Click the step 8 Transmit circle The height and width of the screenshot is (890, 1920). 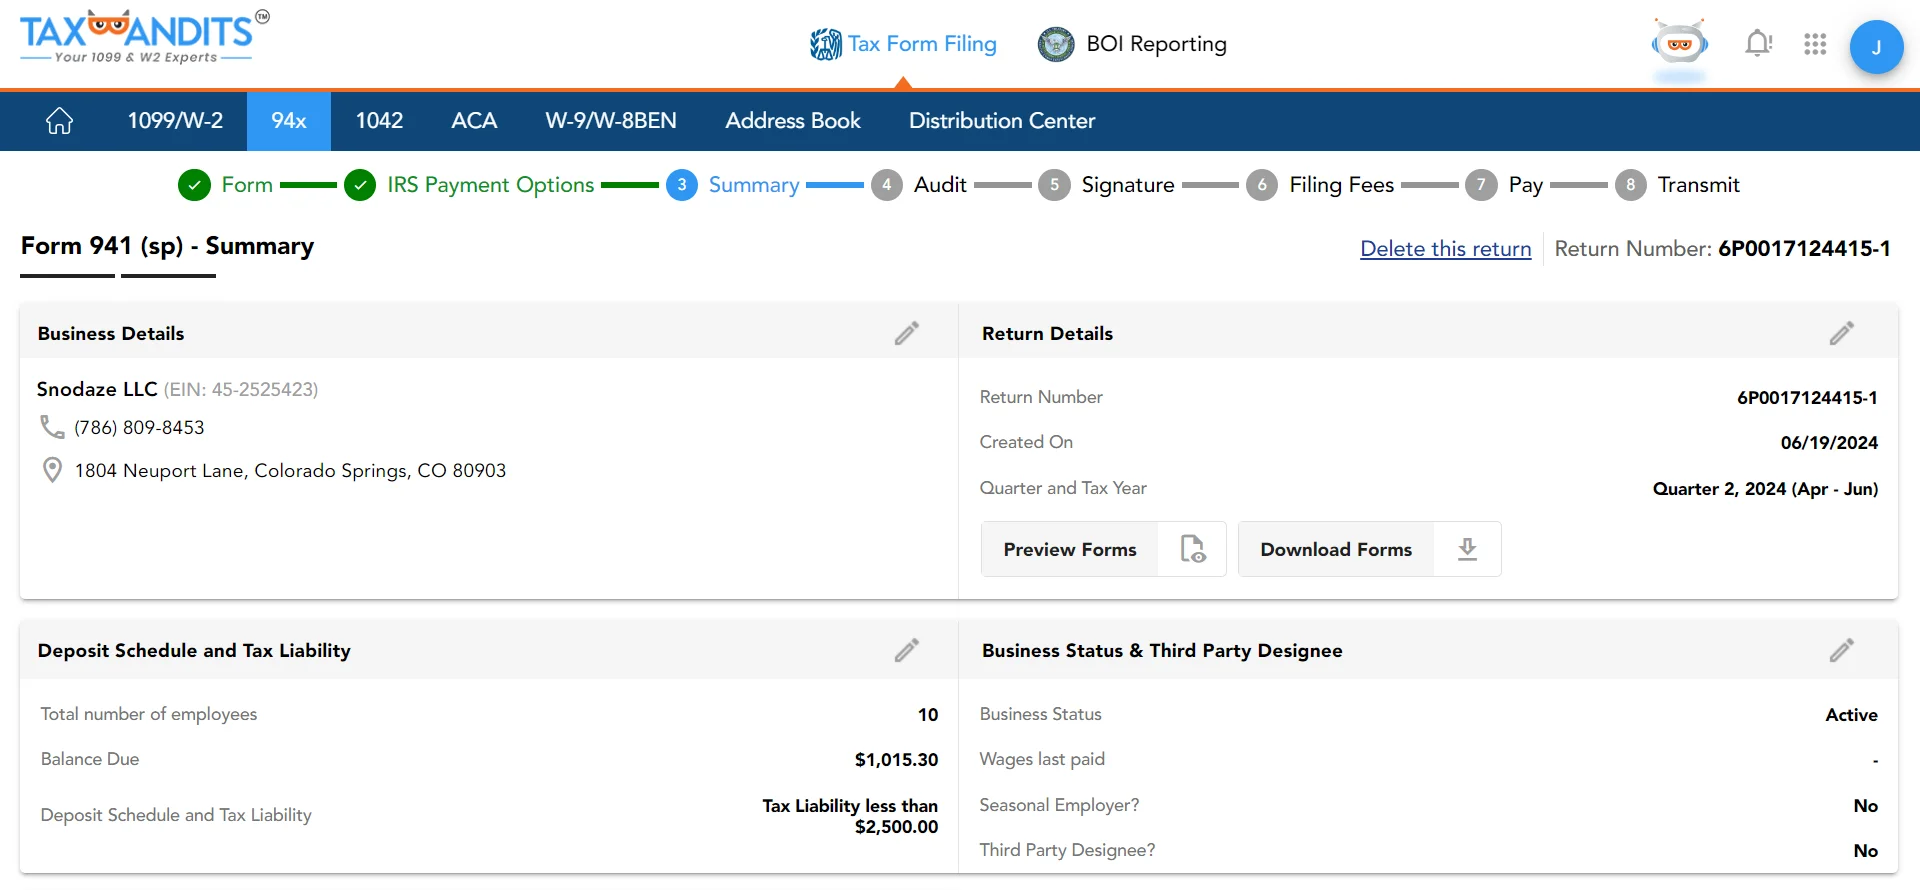(x=1631, y=185)
